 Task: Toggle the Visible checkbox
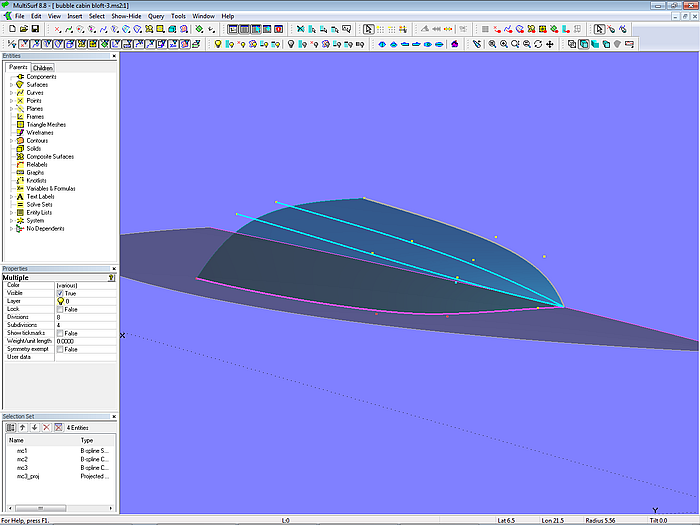pos(60,293)
